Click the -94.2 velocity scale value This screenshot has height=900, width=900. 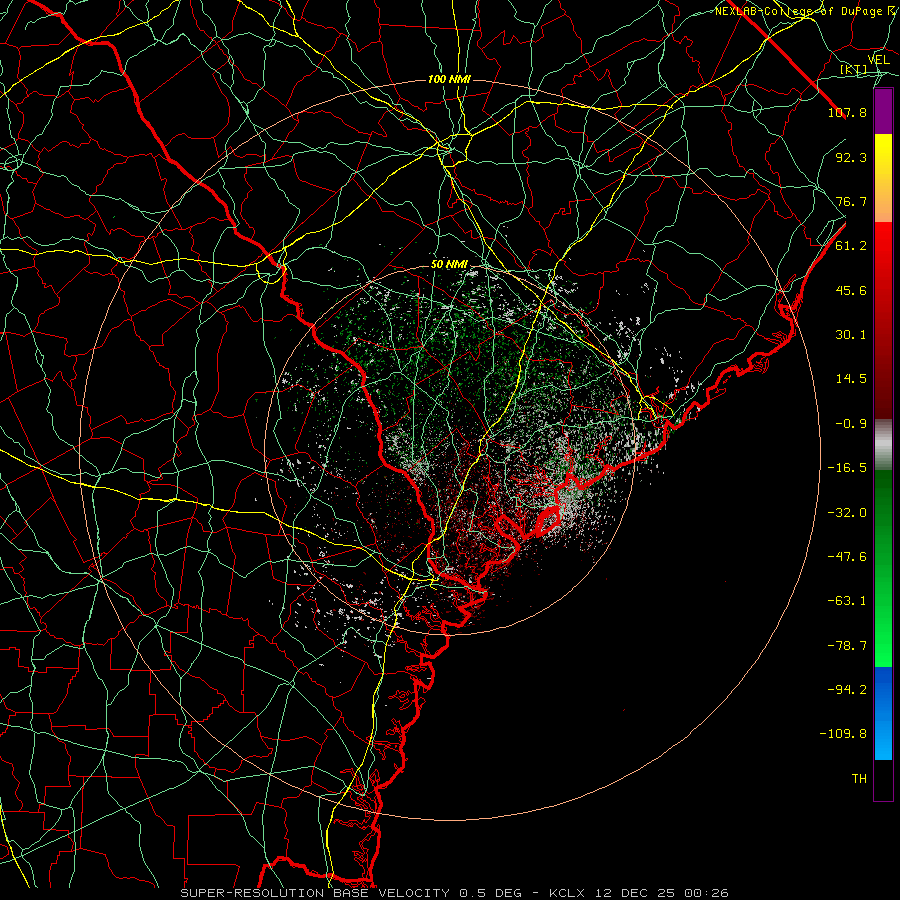pos(847,690)
